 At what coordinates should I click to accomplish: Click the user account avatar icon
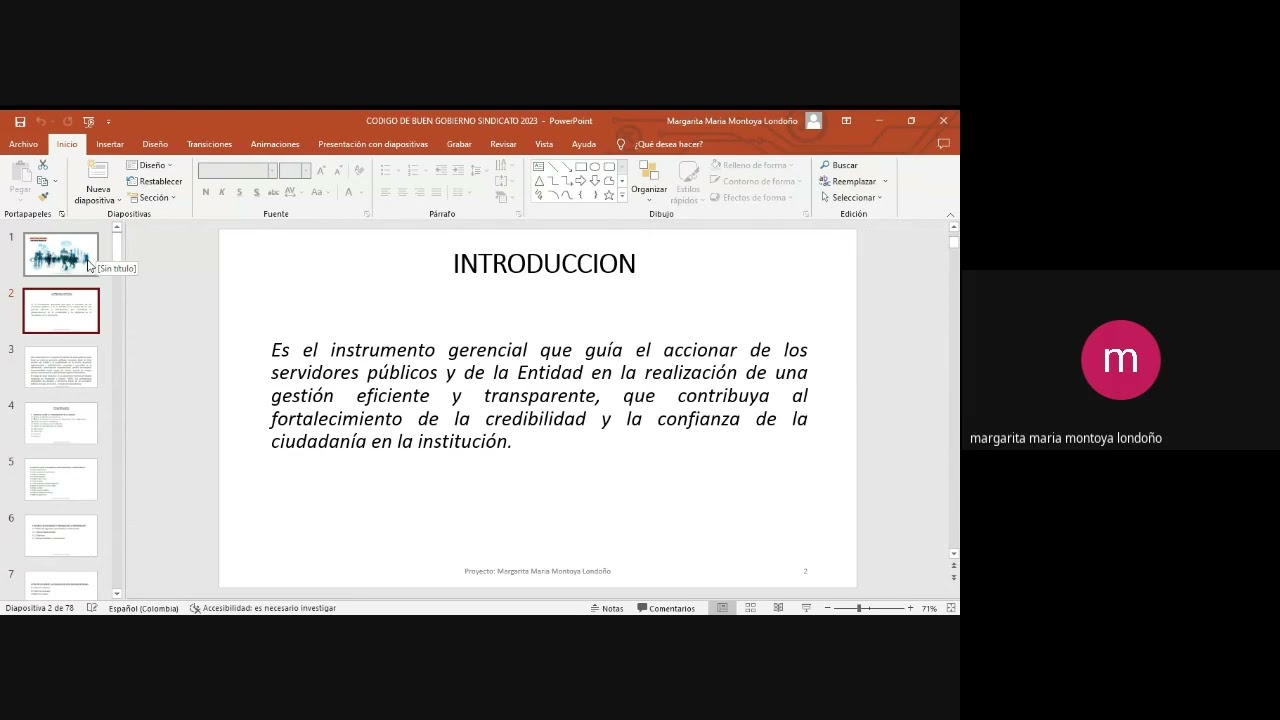pos(814,121)
